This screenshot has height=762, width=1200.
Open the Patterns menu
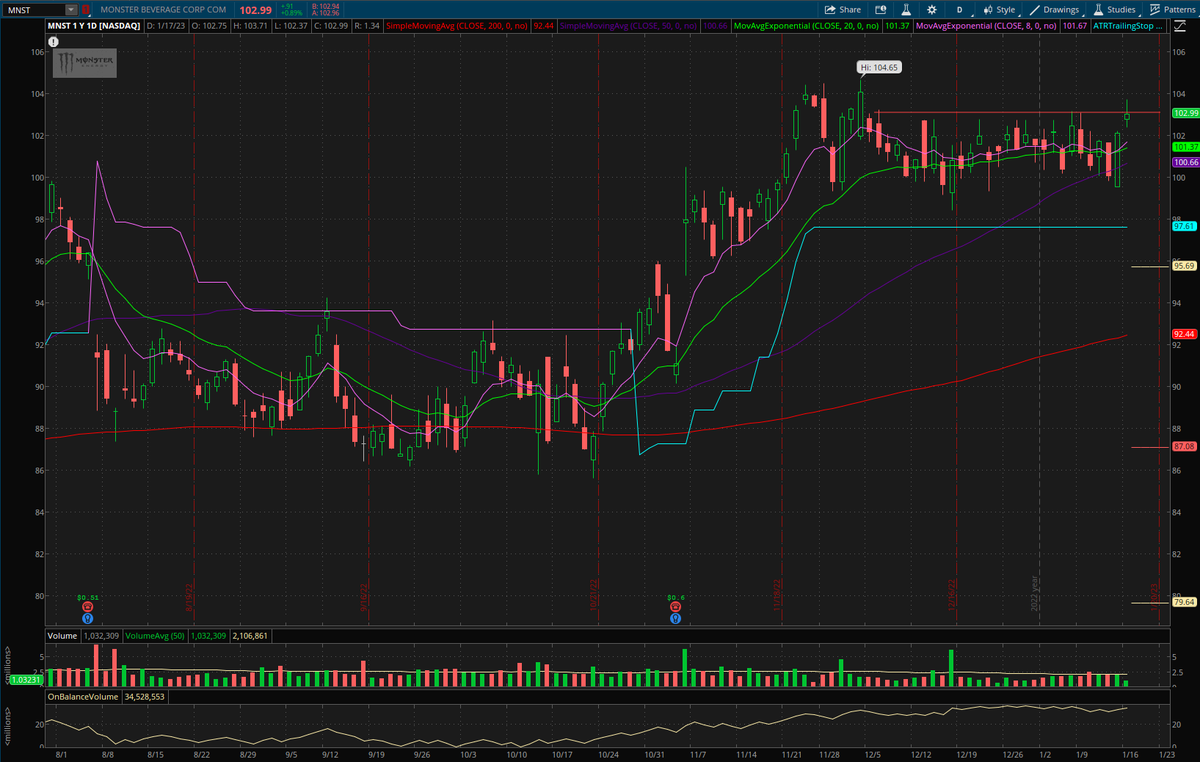(1173, 9)
